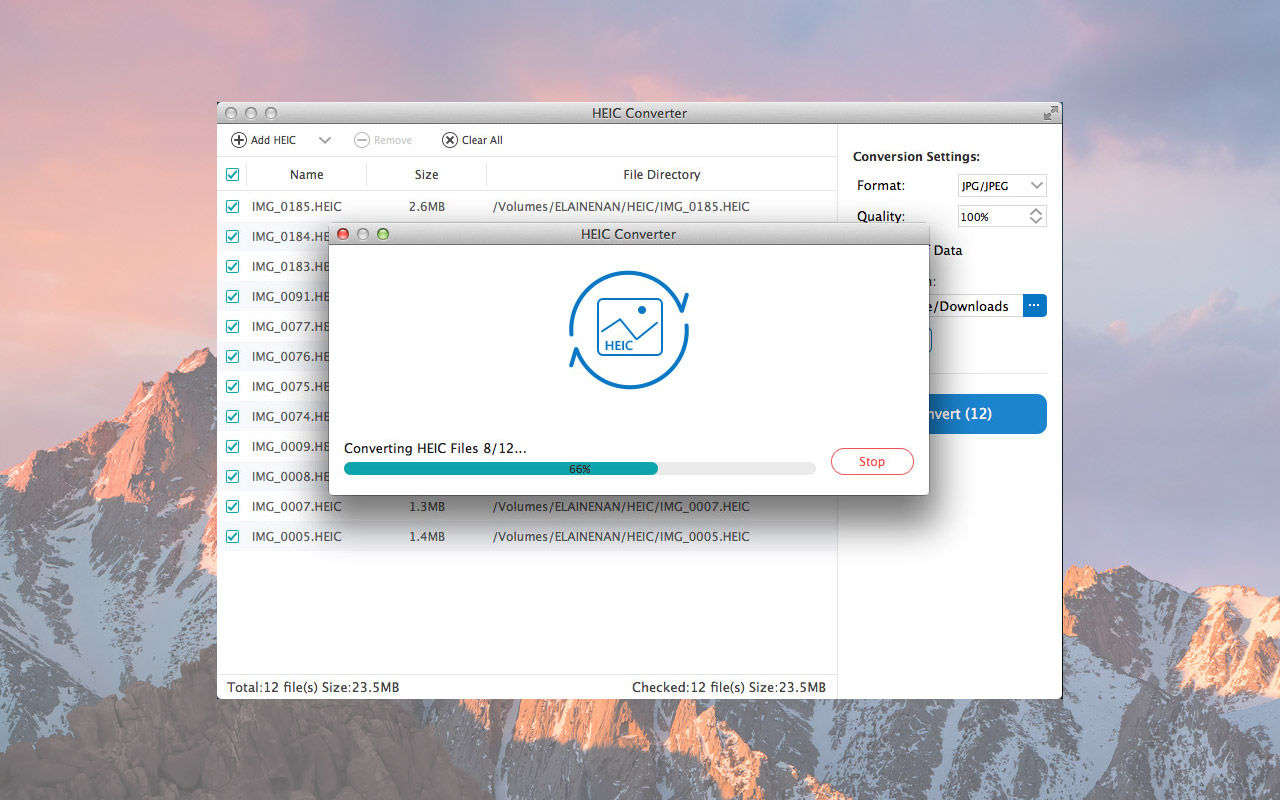Click the 1.3MB size cell

(x=427, y=506)
